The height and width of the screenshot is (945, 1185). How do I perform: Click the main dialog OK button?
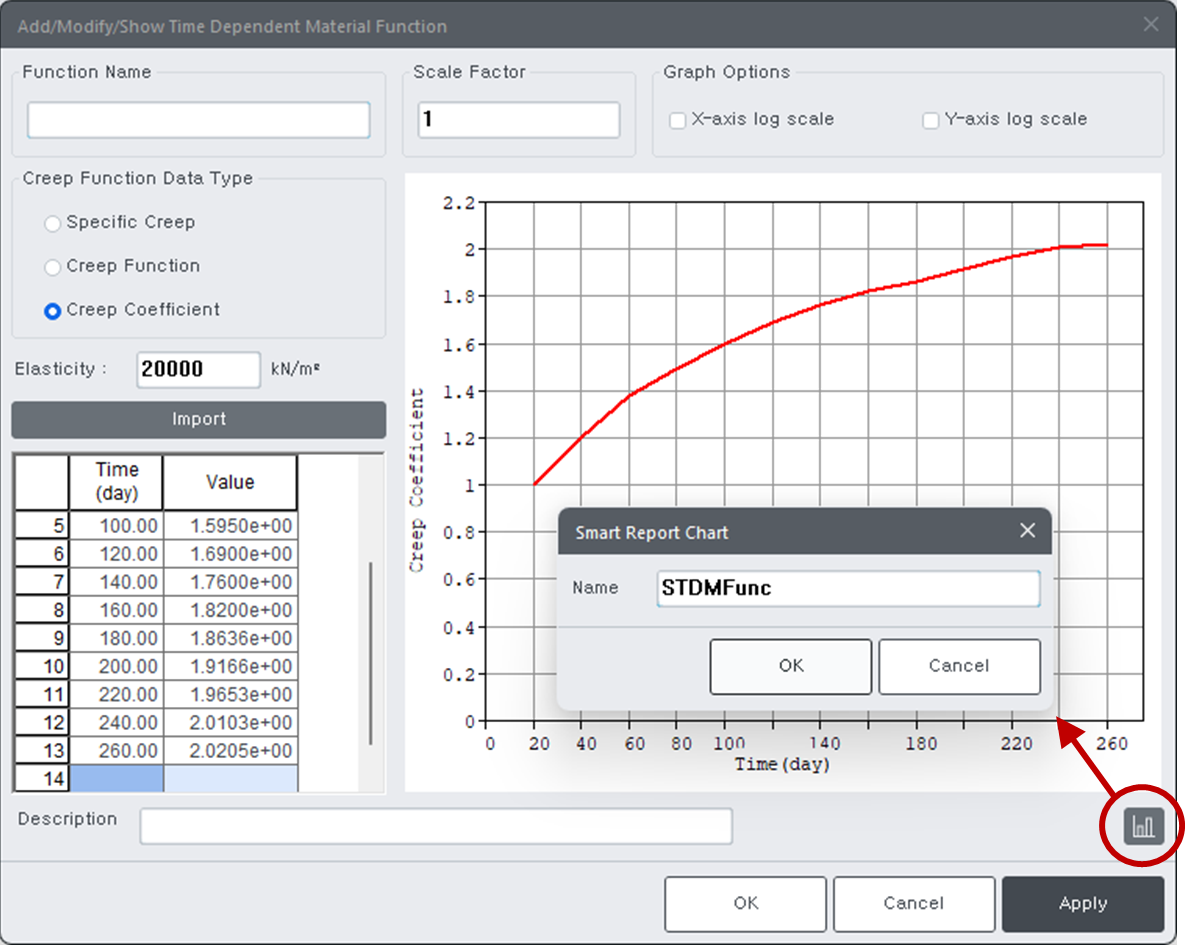[x=745, y=903]
